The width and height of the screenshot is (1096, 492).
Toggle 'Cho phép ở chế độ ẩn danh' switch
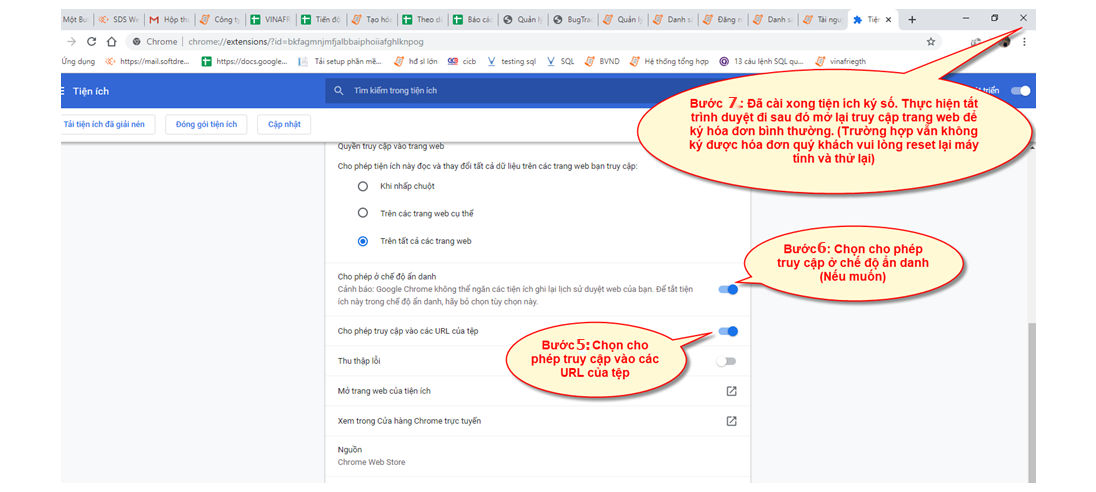[x=728, y=290]
